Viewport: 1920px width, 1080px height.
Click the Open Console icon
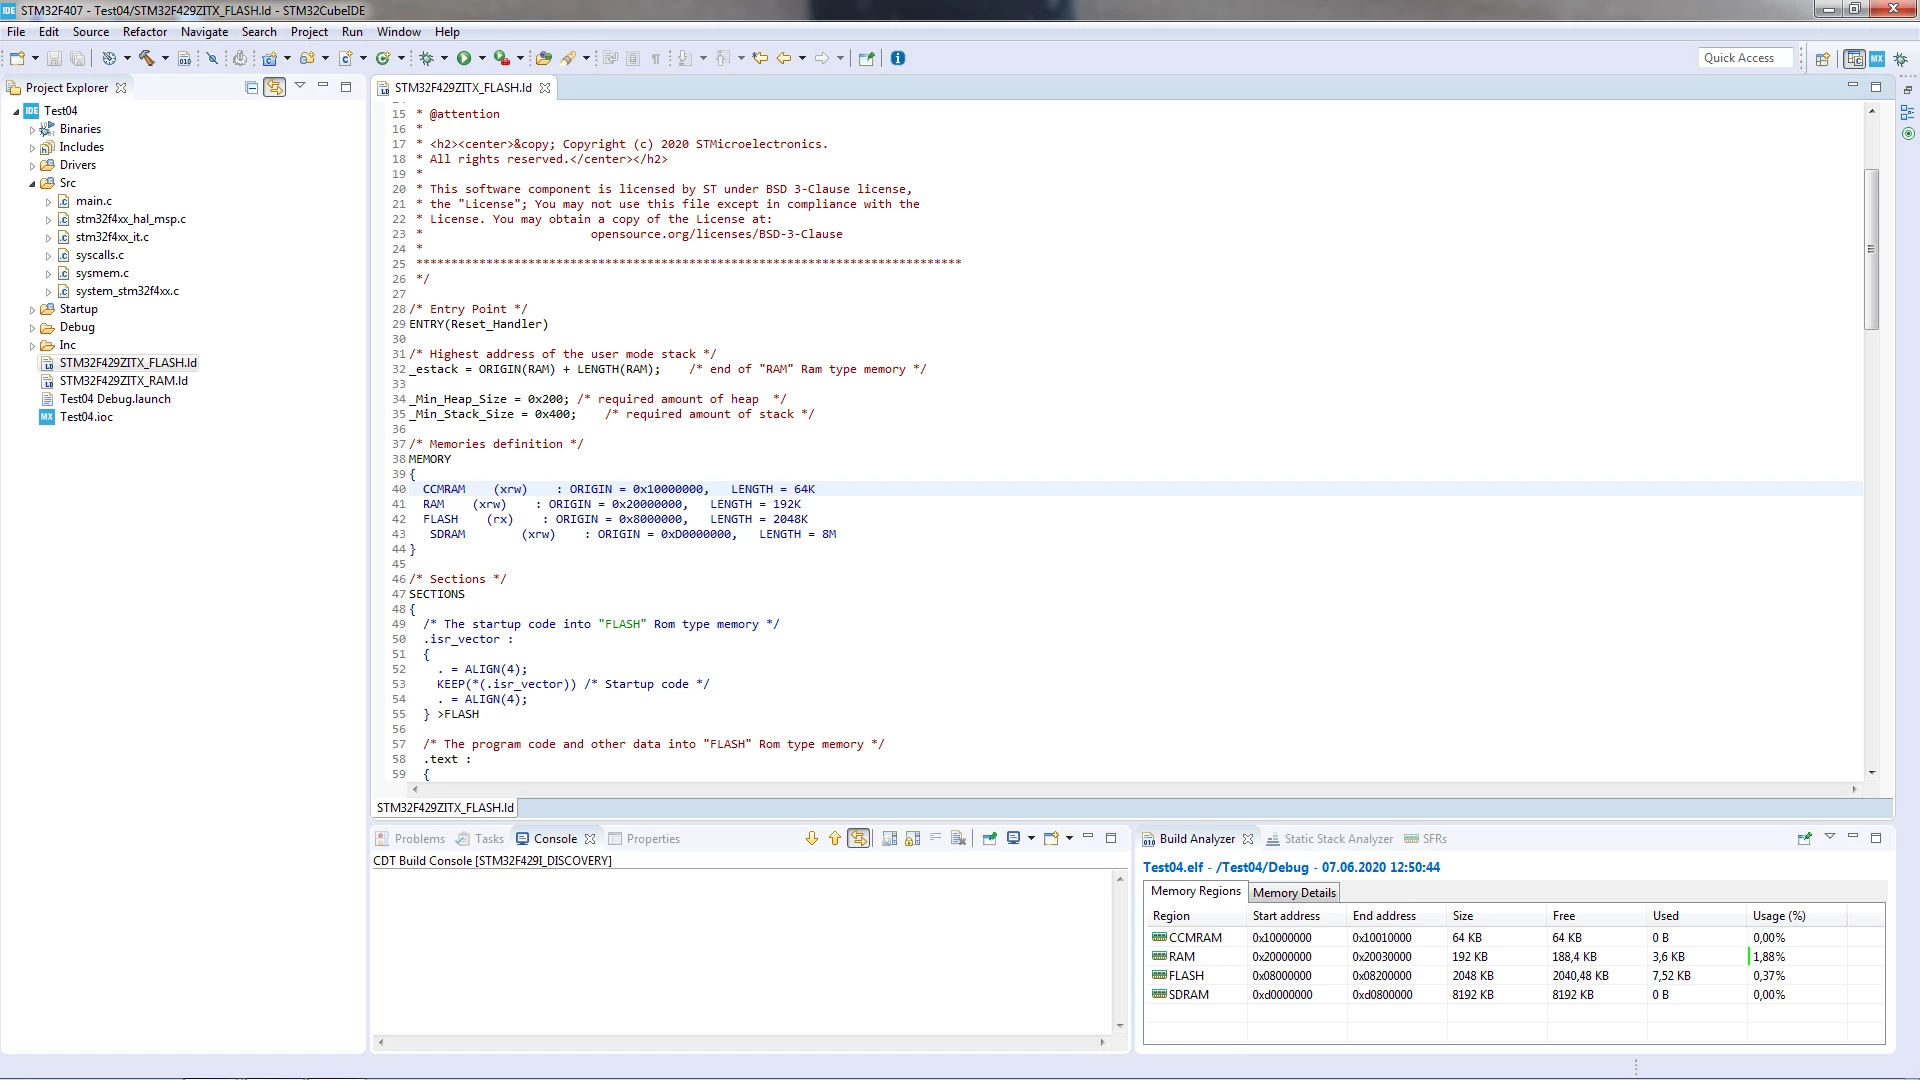pos(1051,838)
